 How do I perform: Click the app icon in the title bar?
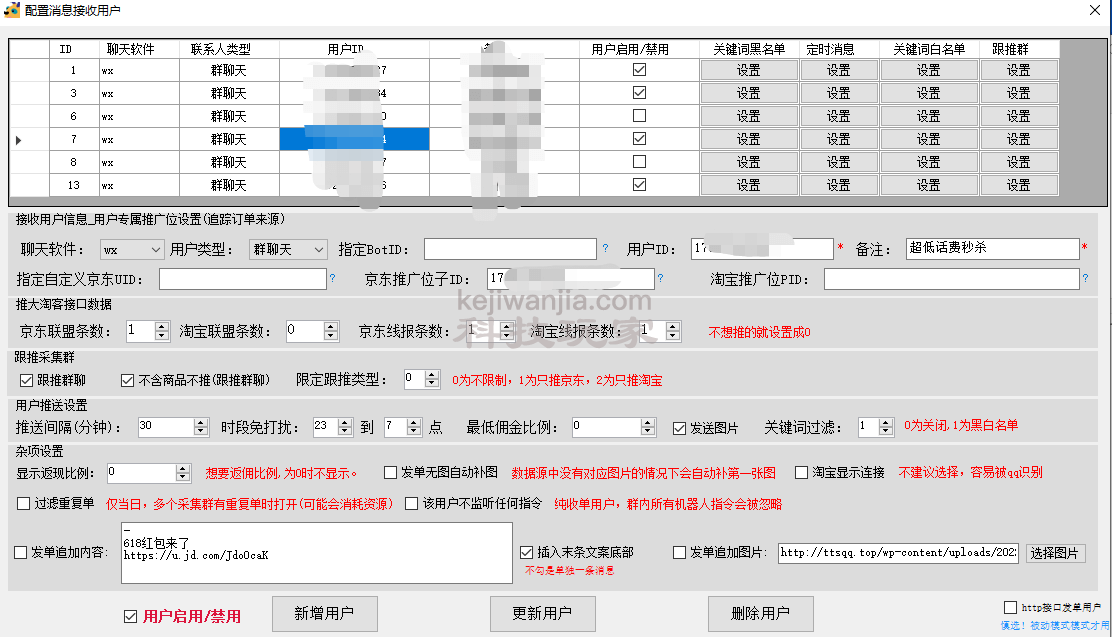click(11, 10)
